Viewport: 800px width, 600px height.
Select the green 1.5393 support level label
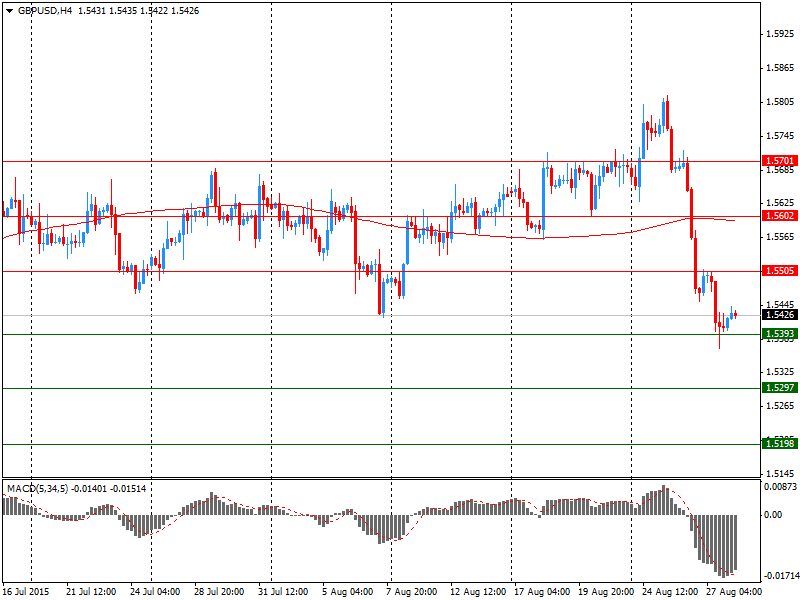coord(780,334)
